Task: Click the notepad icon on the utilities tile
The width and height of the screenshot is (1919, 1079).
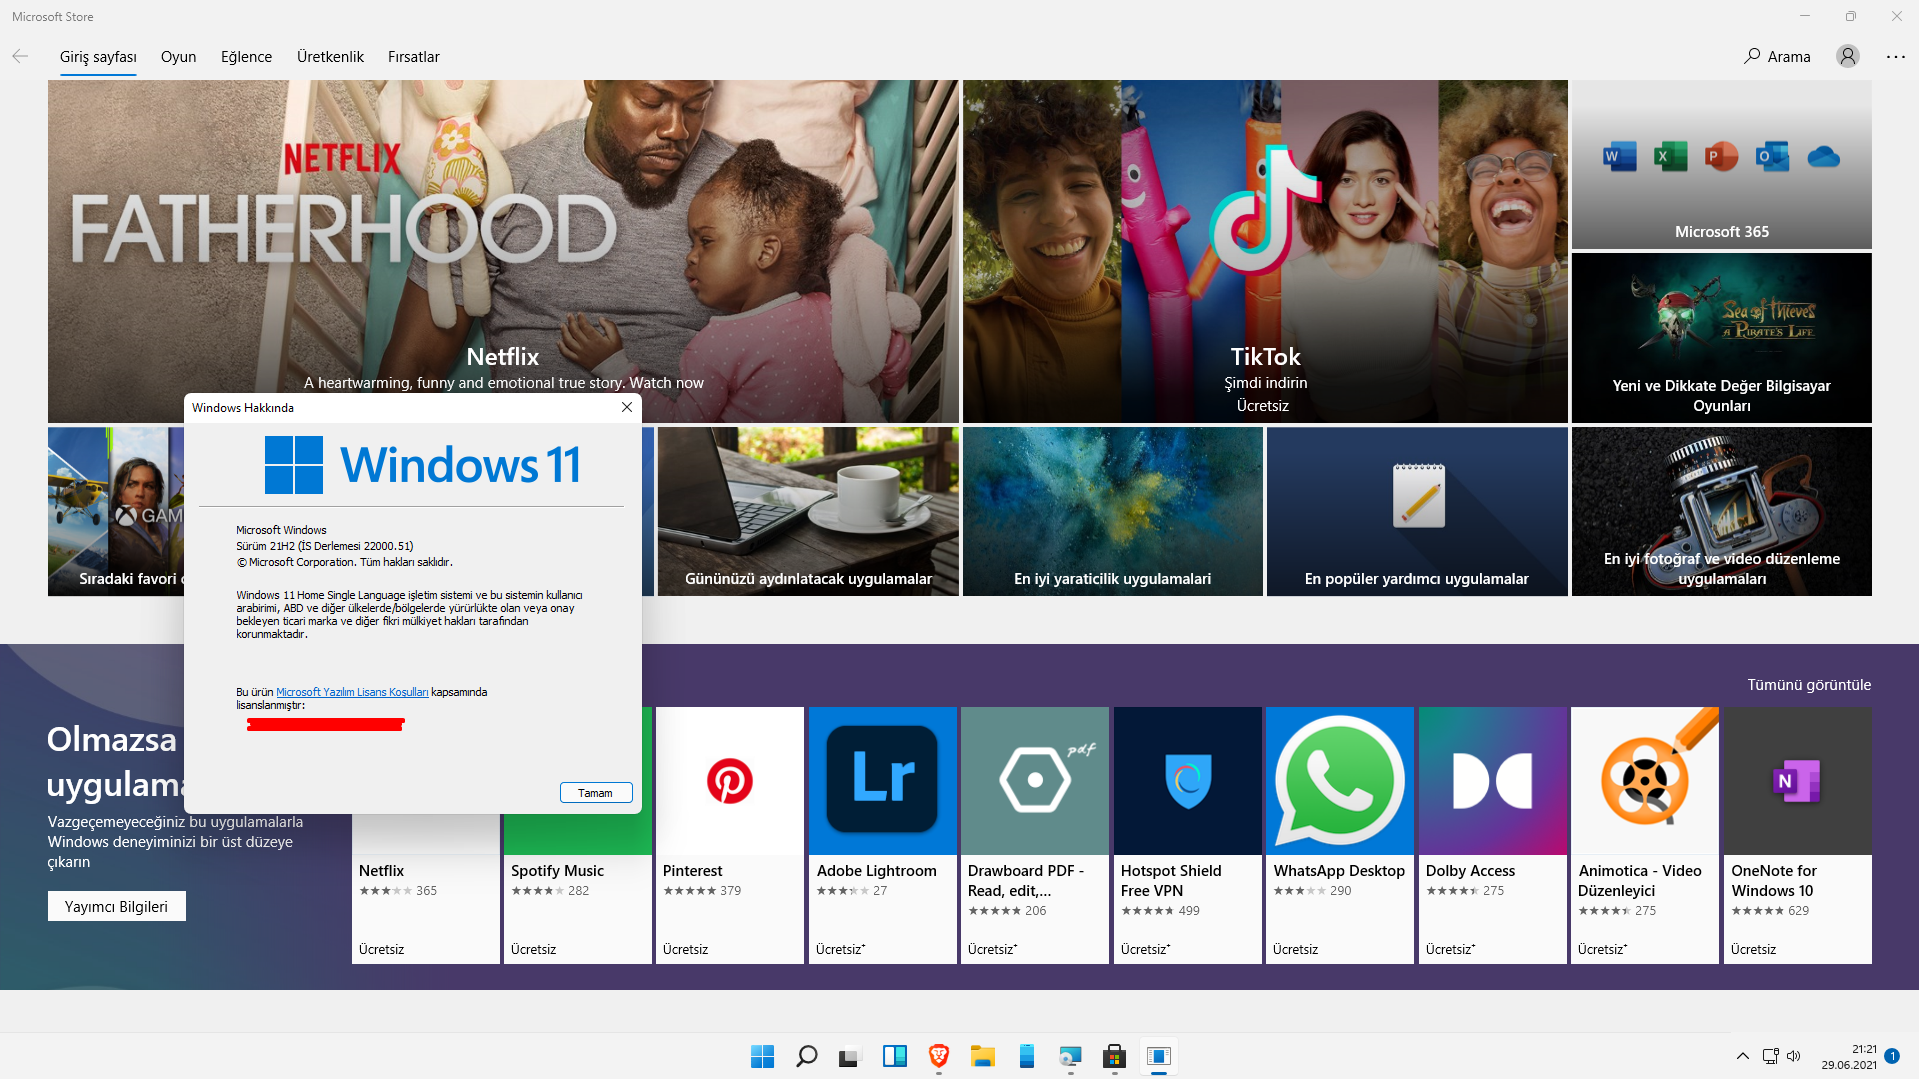Action: pos(1418,496)
